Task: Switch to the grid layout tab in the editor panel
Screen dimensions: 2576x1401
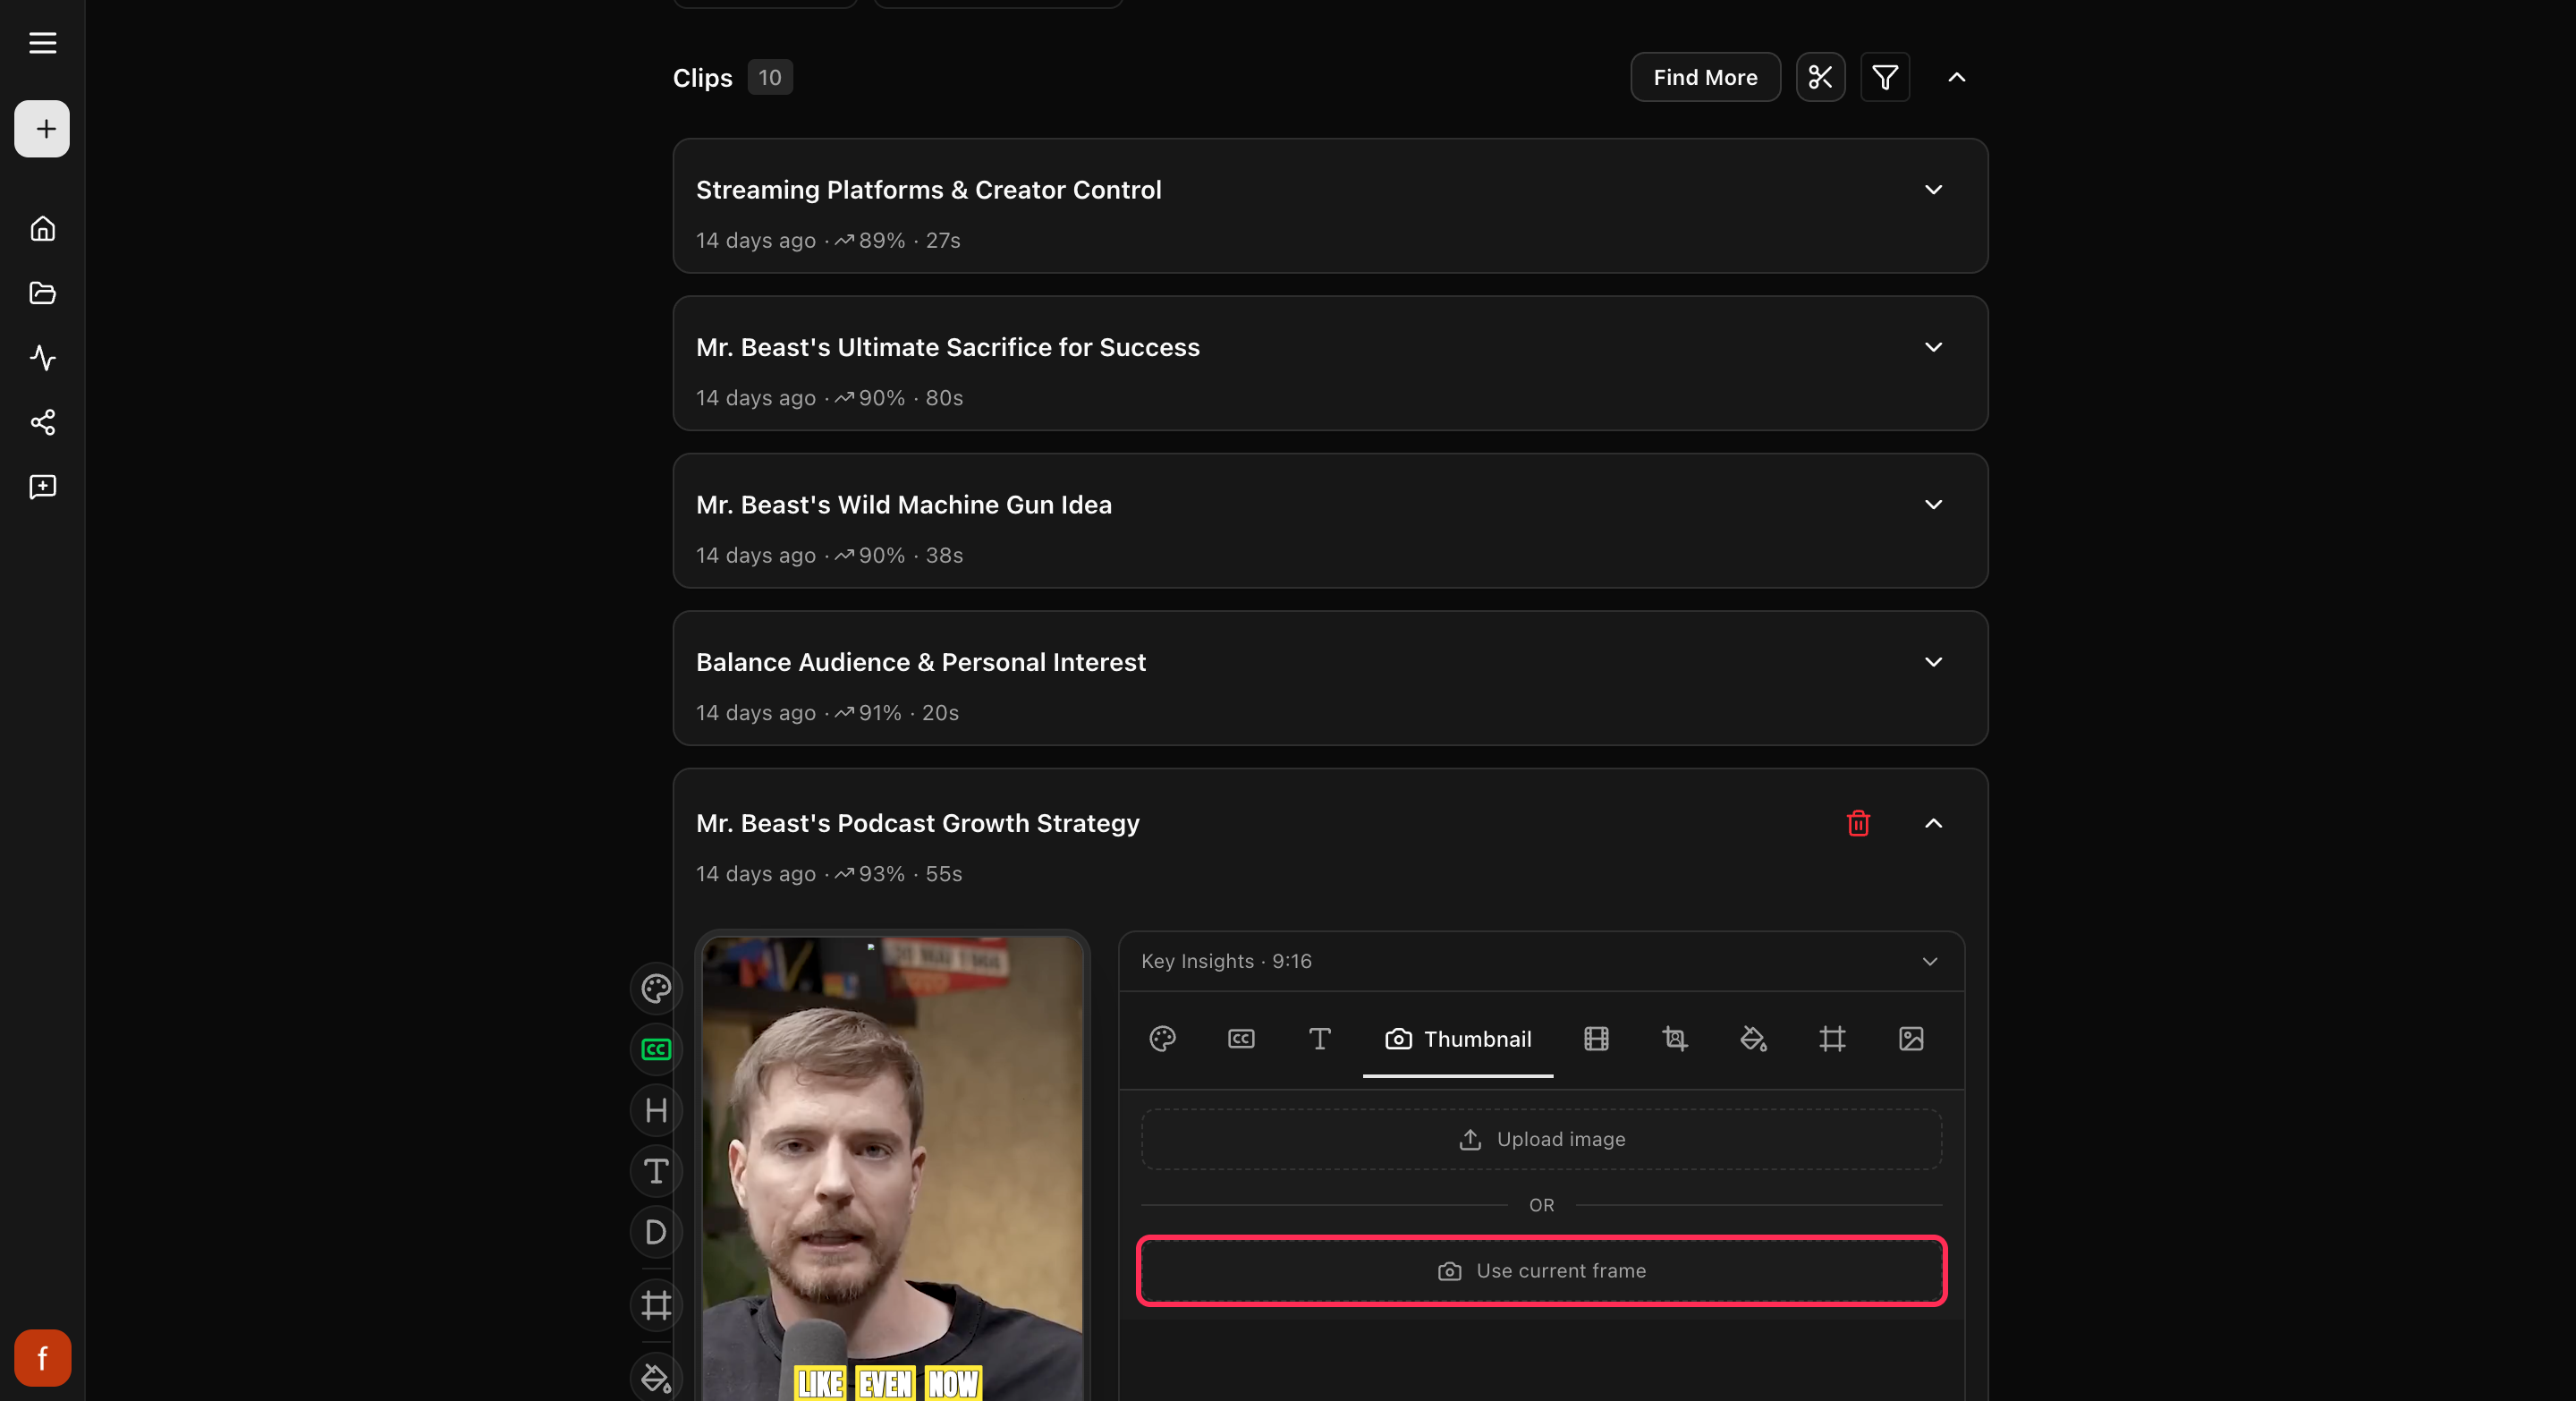Action: click(x=1832, y=1039)
